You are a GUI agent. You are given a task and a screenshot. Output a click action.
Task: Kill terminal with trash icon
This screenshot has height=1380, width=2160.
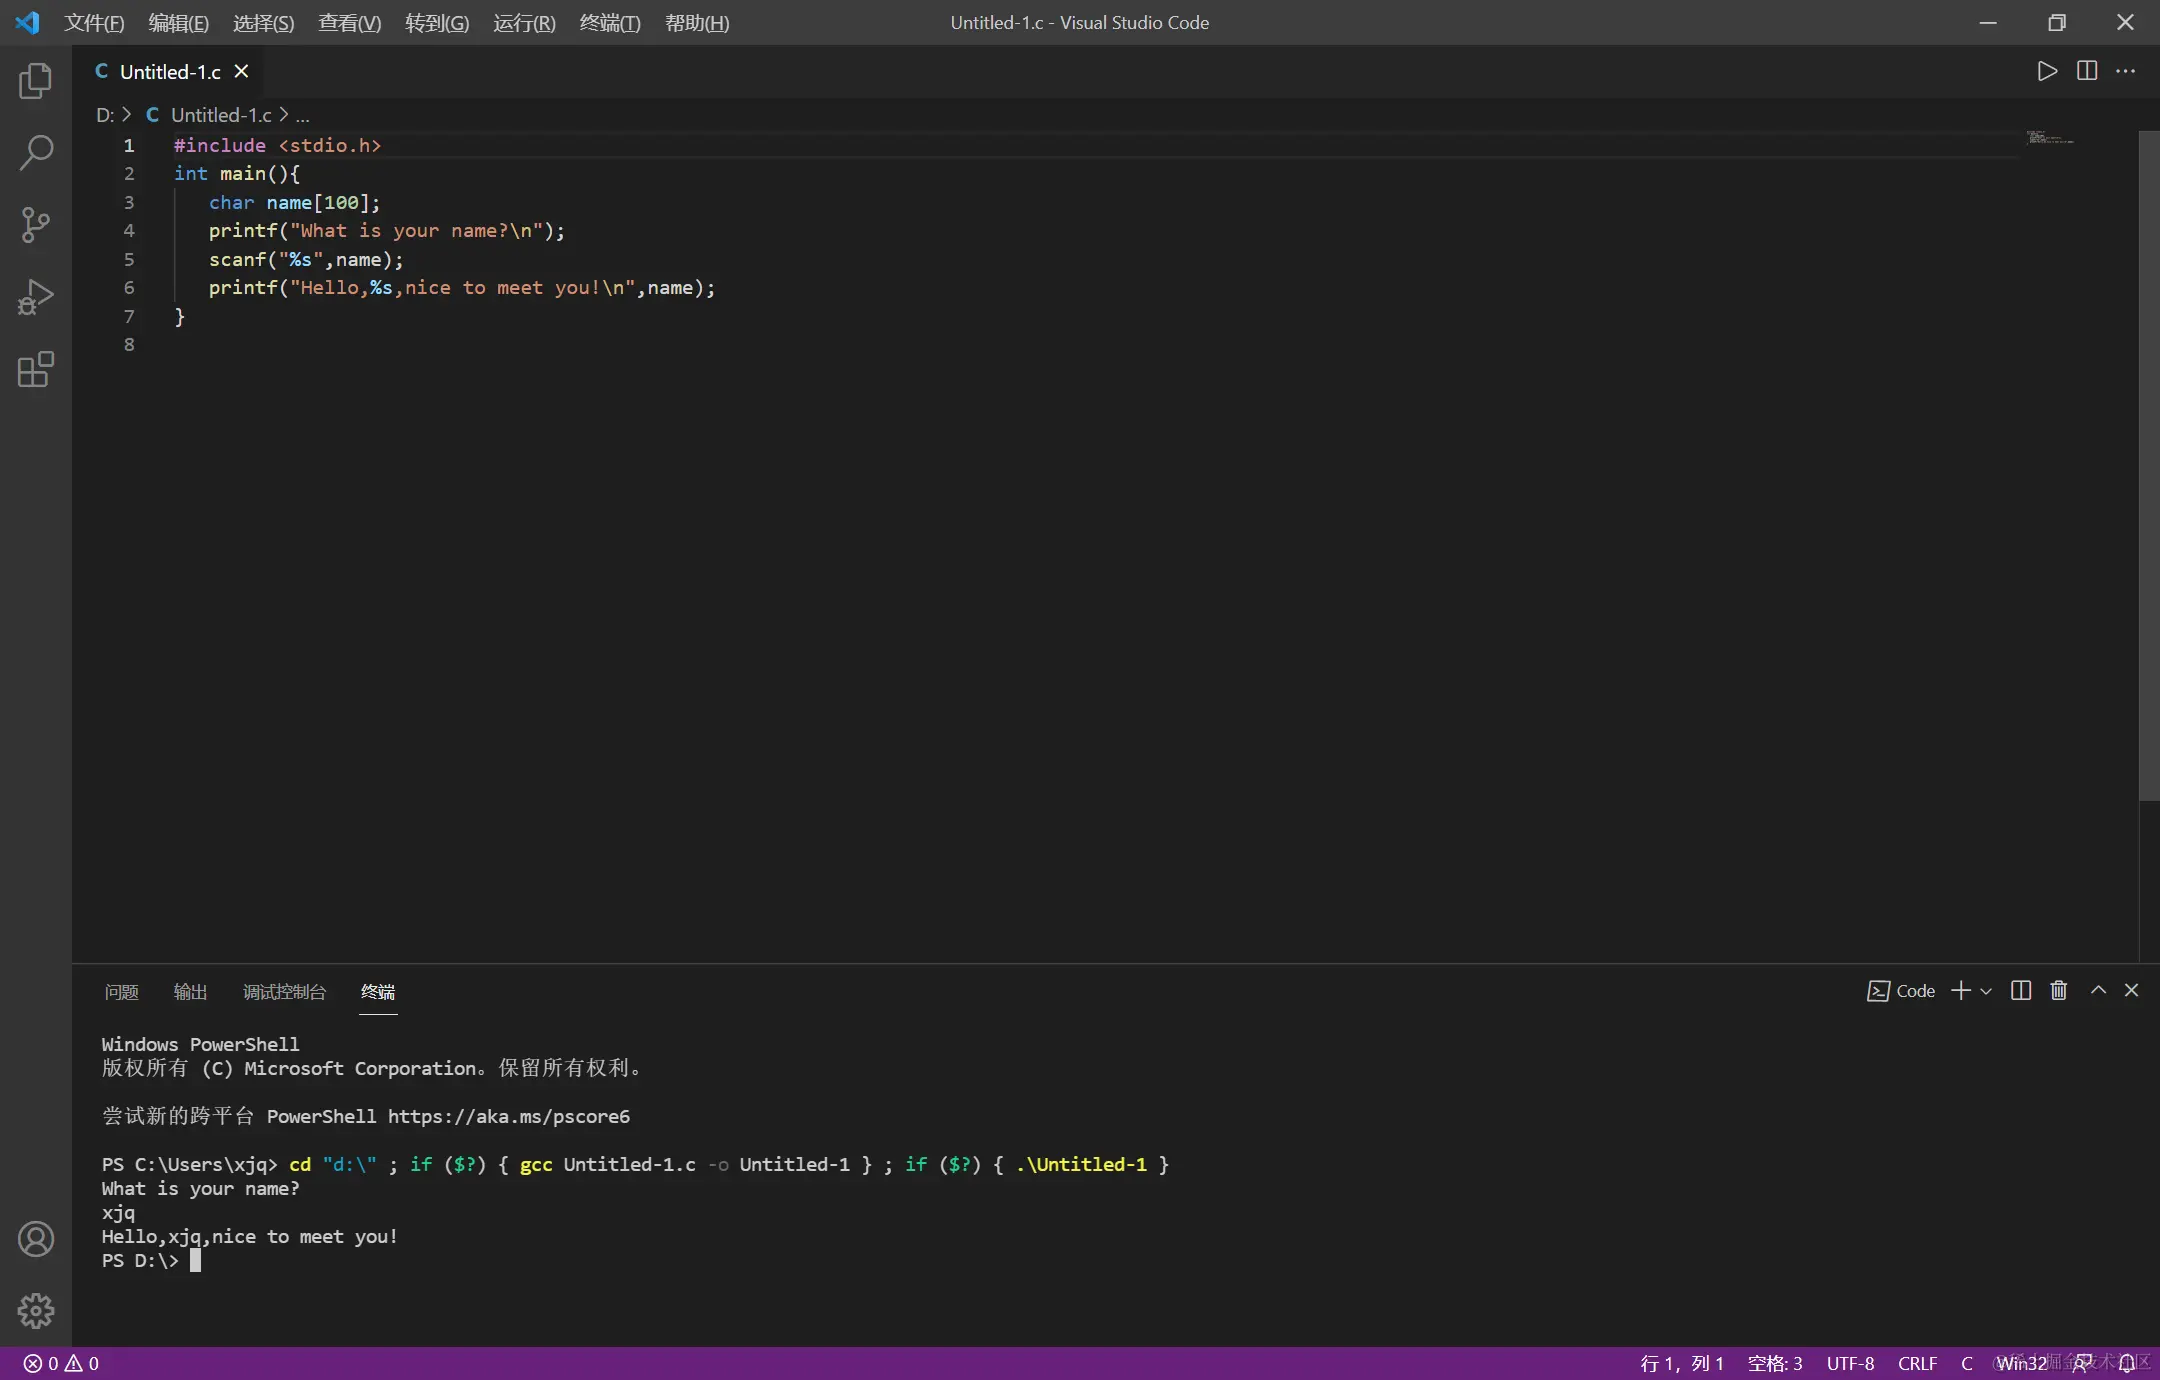(2058, 990)
